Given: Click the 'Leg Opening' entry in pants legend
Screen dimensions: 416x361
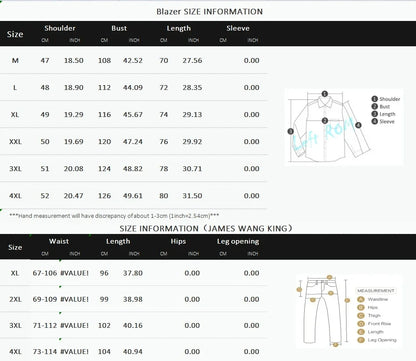Looking at the screenshot, I should [382, 340].
